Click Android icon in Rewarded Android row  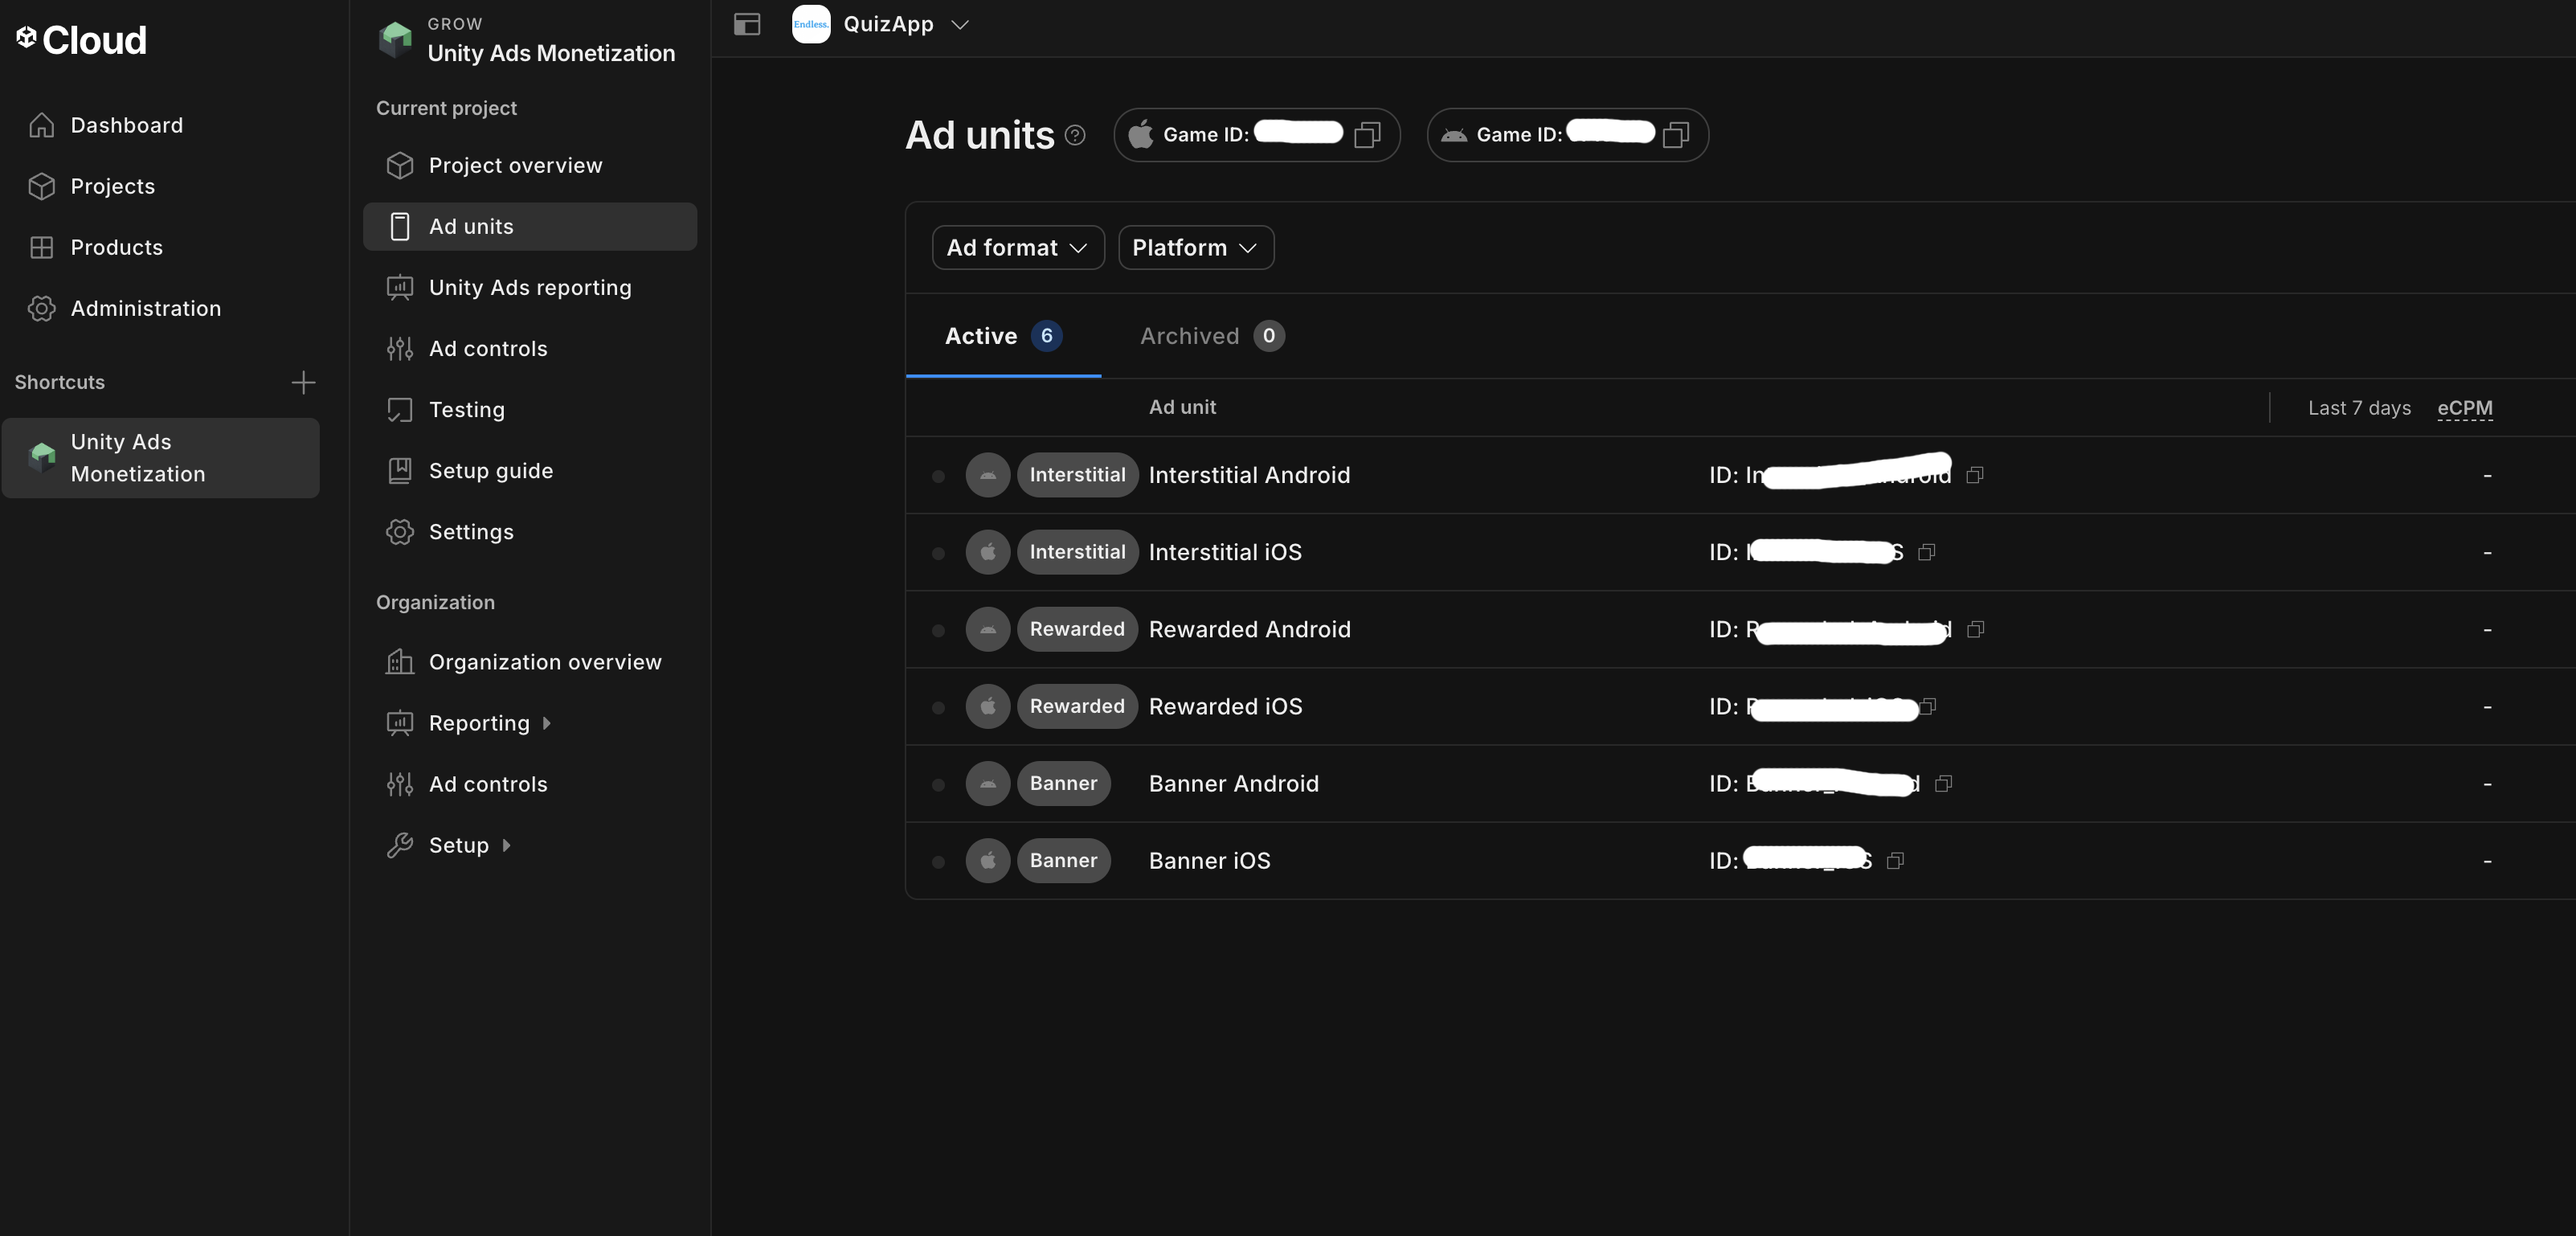(x=987, y=629)
